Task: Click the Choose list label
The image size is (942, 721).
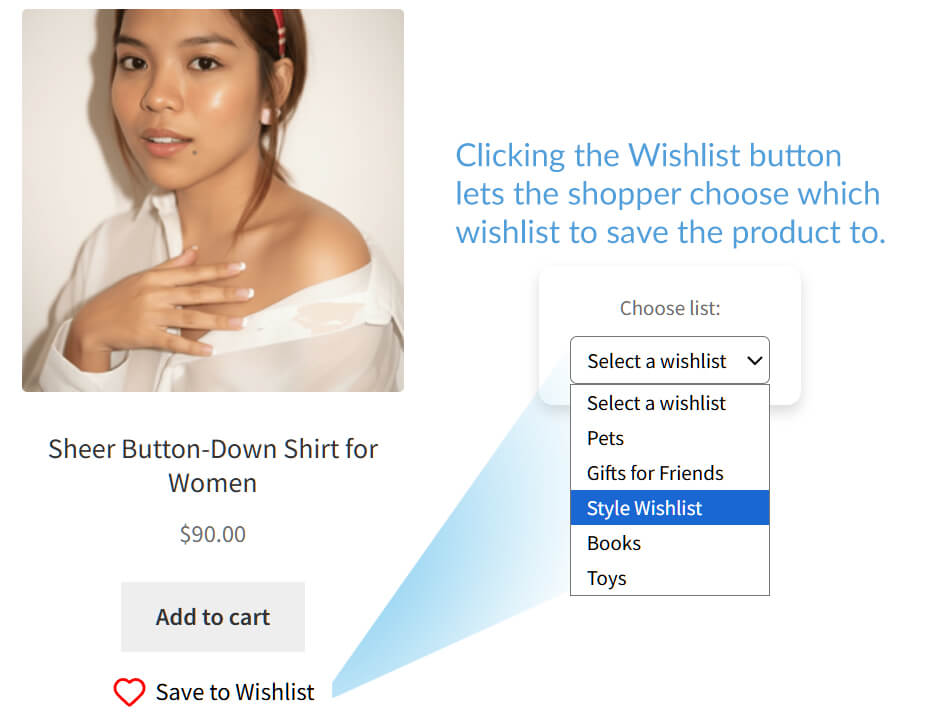Action: tap(669, 308)
